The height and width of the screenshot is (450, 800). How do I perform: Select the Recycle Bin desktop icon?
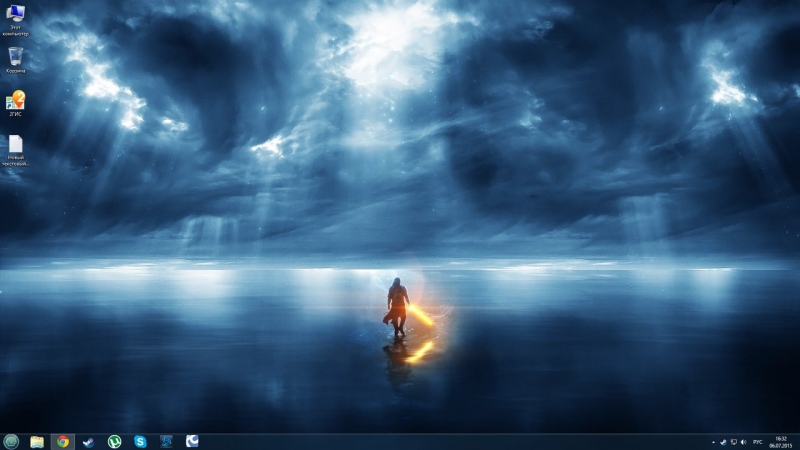[15, 60]
